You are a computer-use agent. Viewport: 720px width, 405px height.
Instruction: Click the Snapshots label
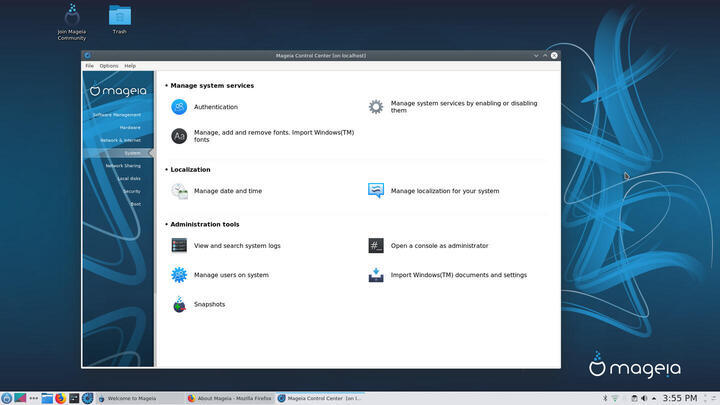tap(209, 304)
